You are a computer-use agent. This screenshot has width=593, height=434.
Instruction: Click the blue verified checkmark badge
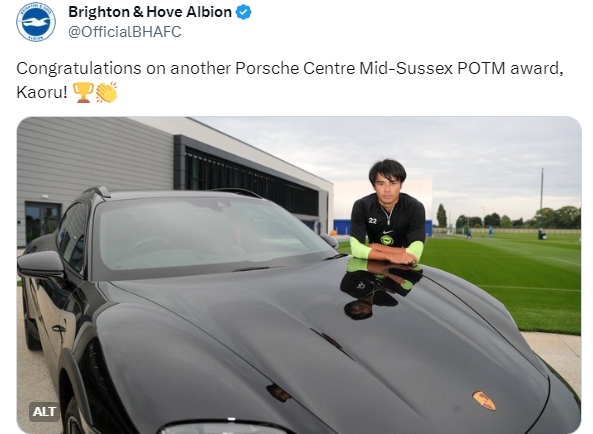point(244,12)
